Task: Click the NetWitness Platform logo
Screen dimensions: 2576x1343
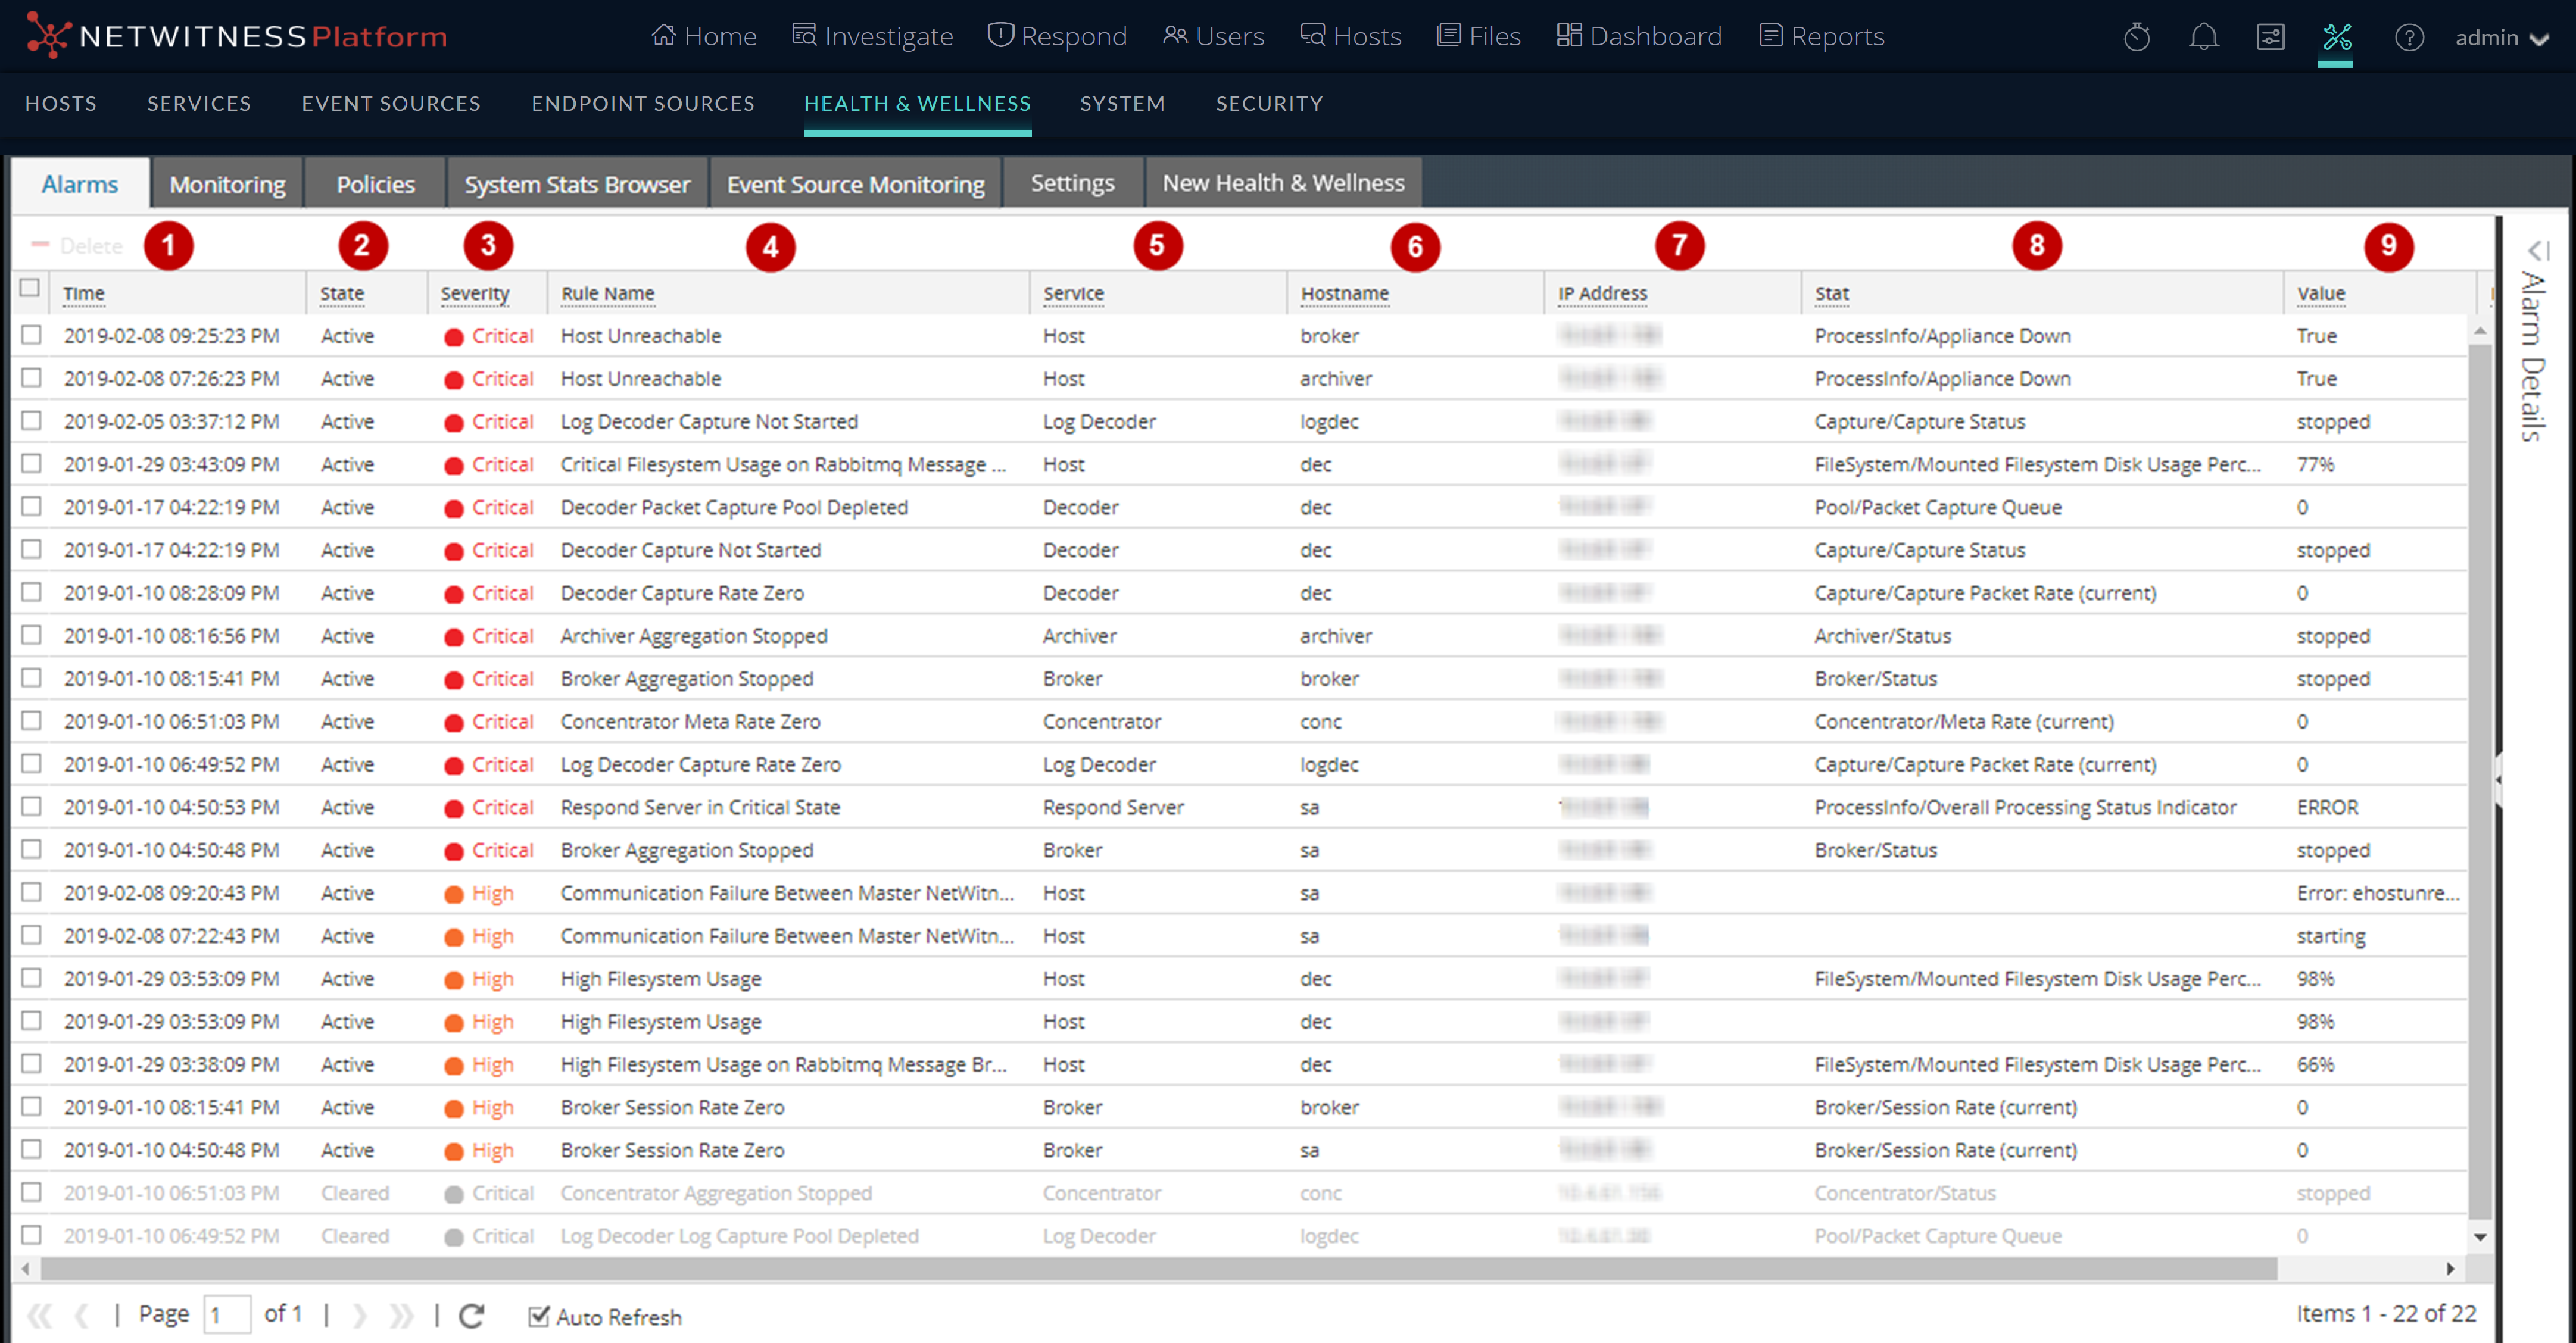Action: [x=236, y=36]
